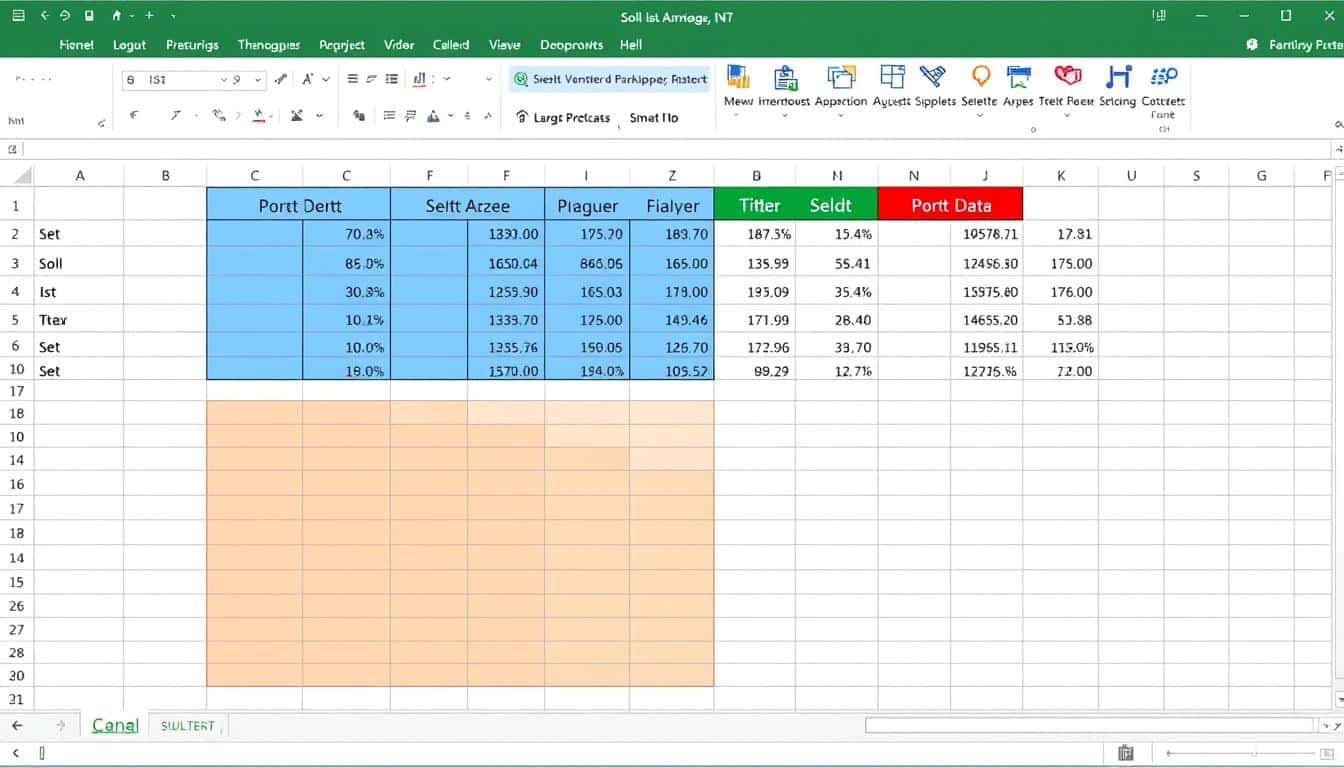The image size is (1344, 768).
Task: Click the save icon in title bar
Action: (x=90, y=16)
